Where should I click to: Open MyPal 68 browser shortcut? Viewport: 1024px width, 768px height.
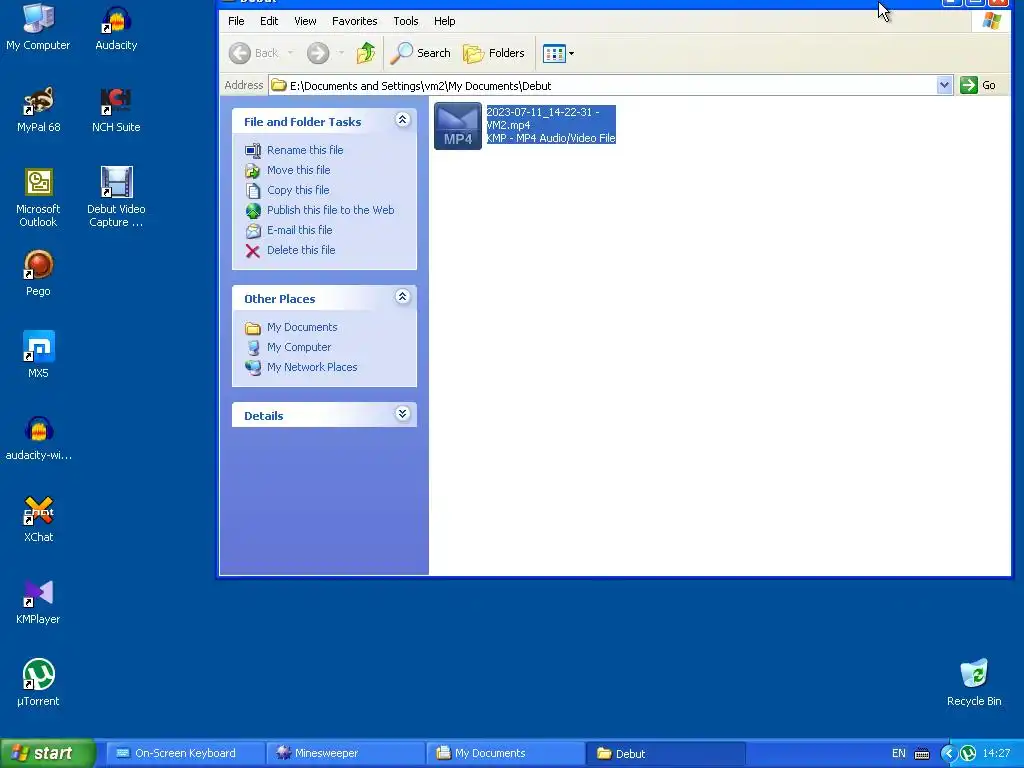click(x=38, y=109)
